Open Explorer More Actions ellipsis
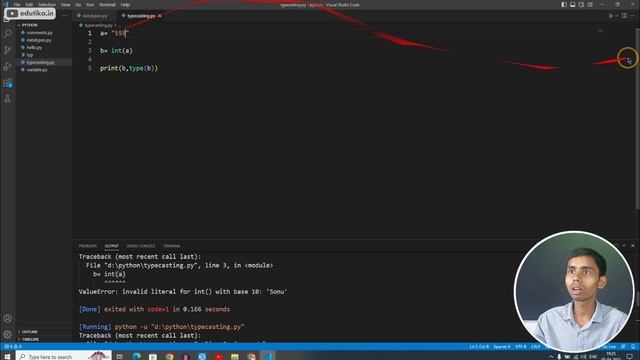 pos(64,16)
